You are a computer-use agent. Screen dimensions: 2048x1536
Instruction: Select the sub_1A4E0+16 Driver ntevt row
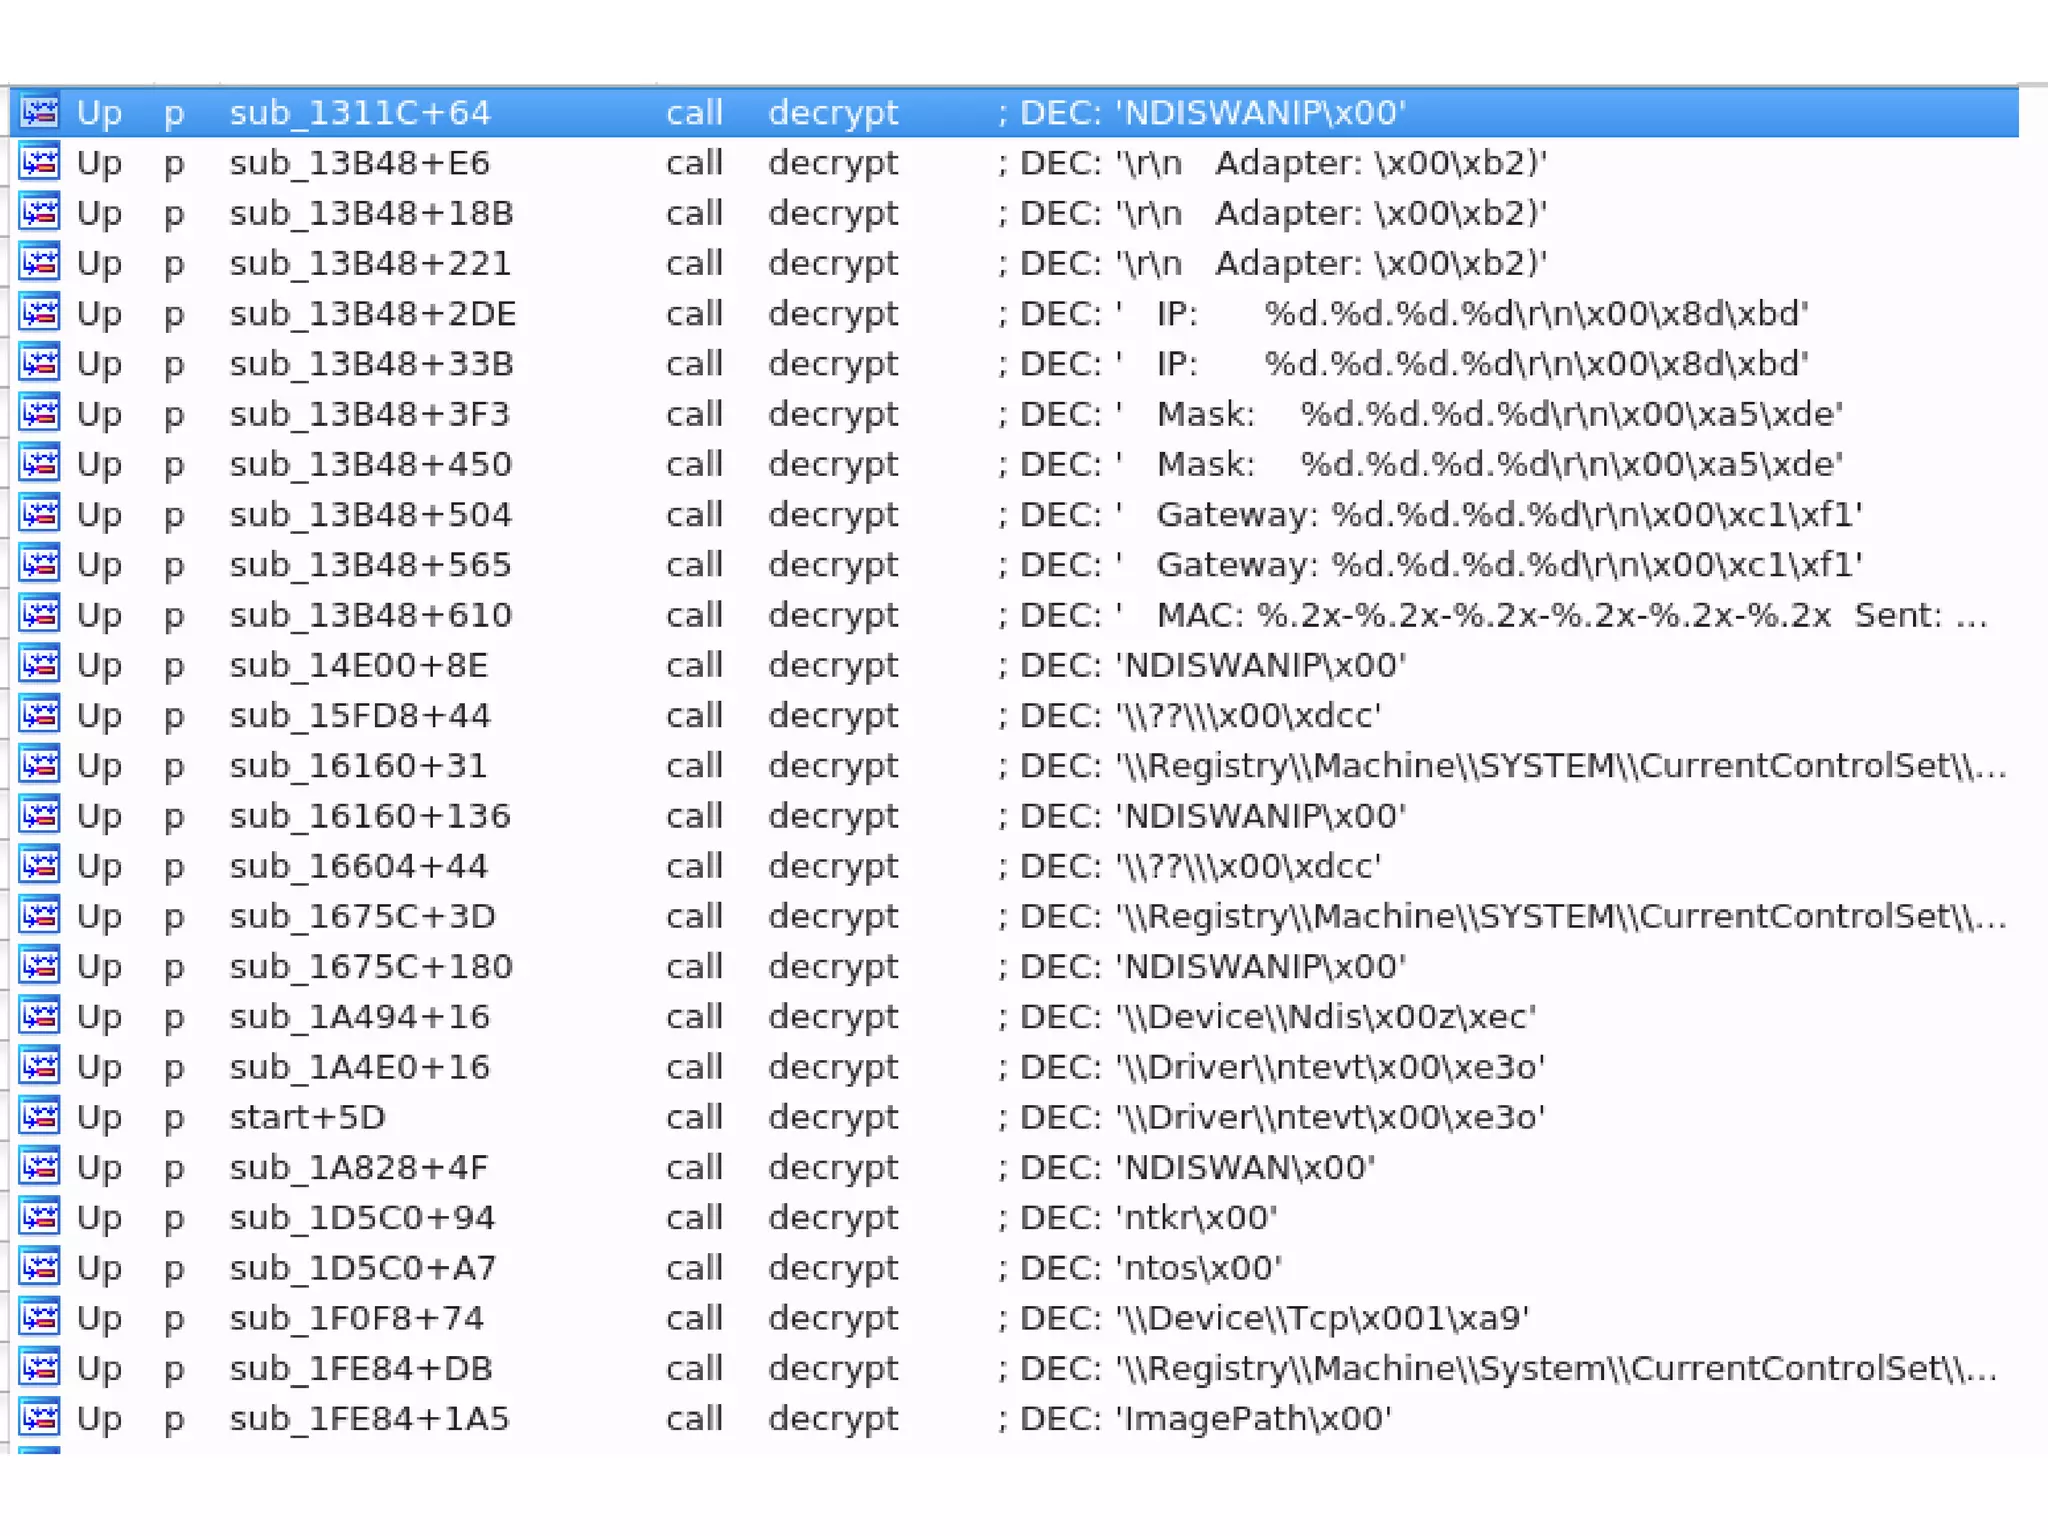(x=360, y=1066)
